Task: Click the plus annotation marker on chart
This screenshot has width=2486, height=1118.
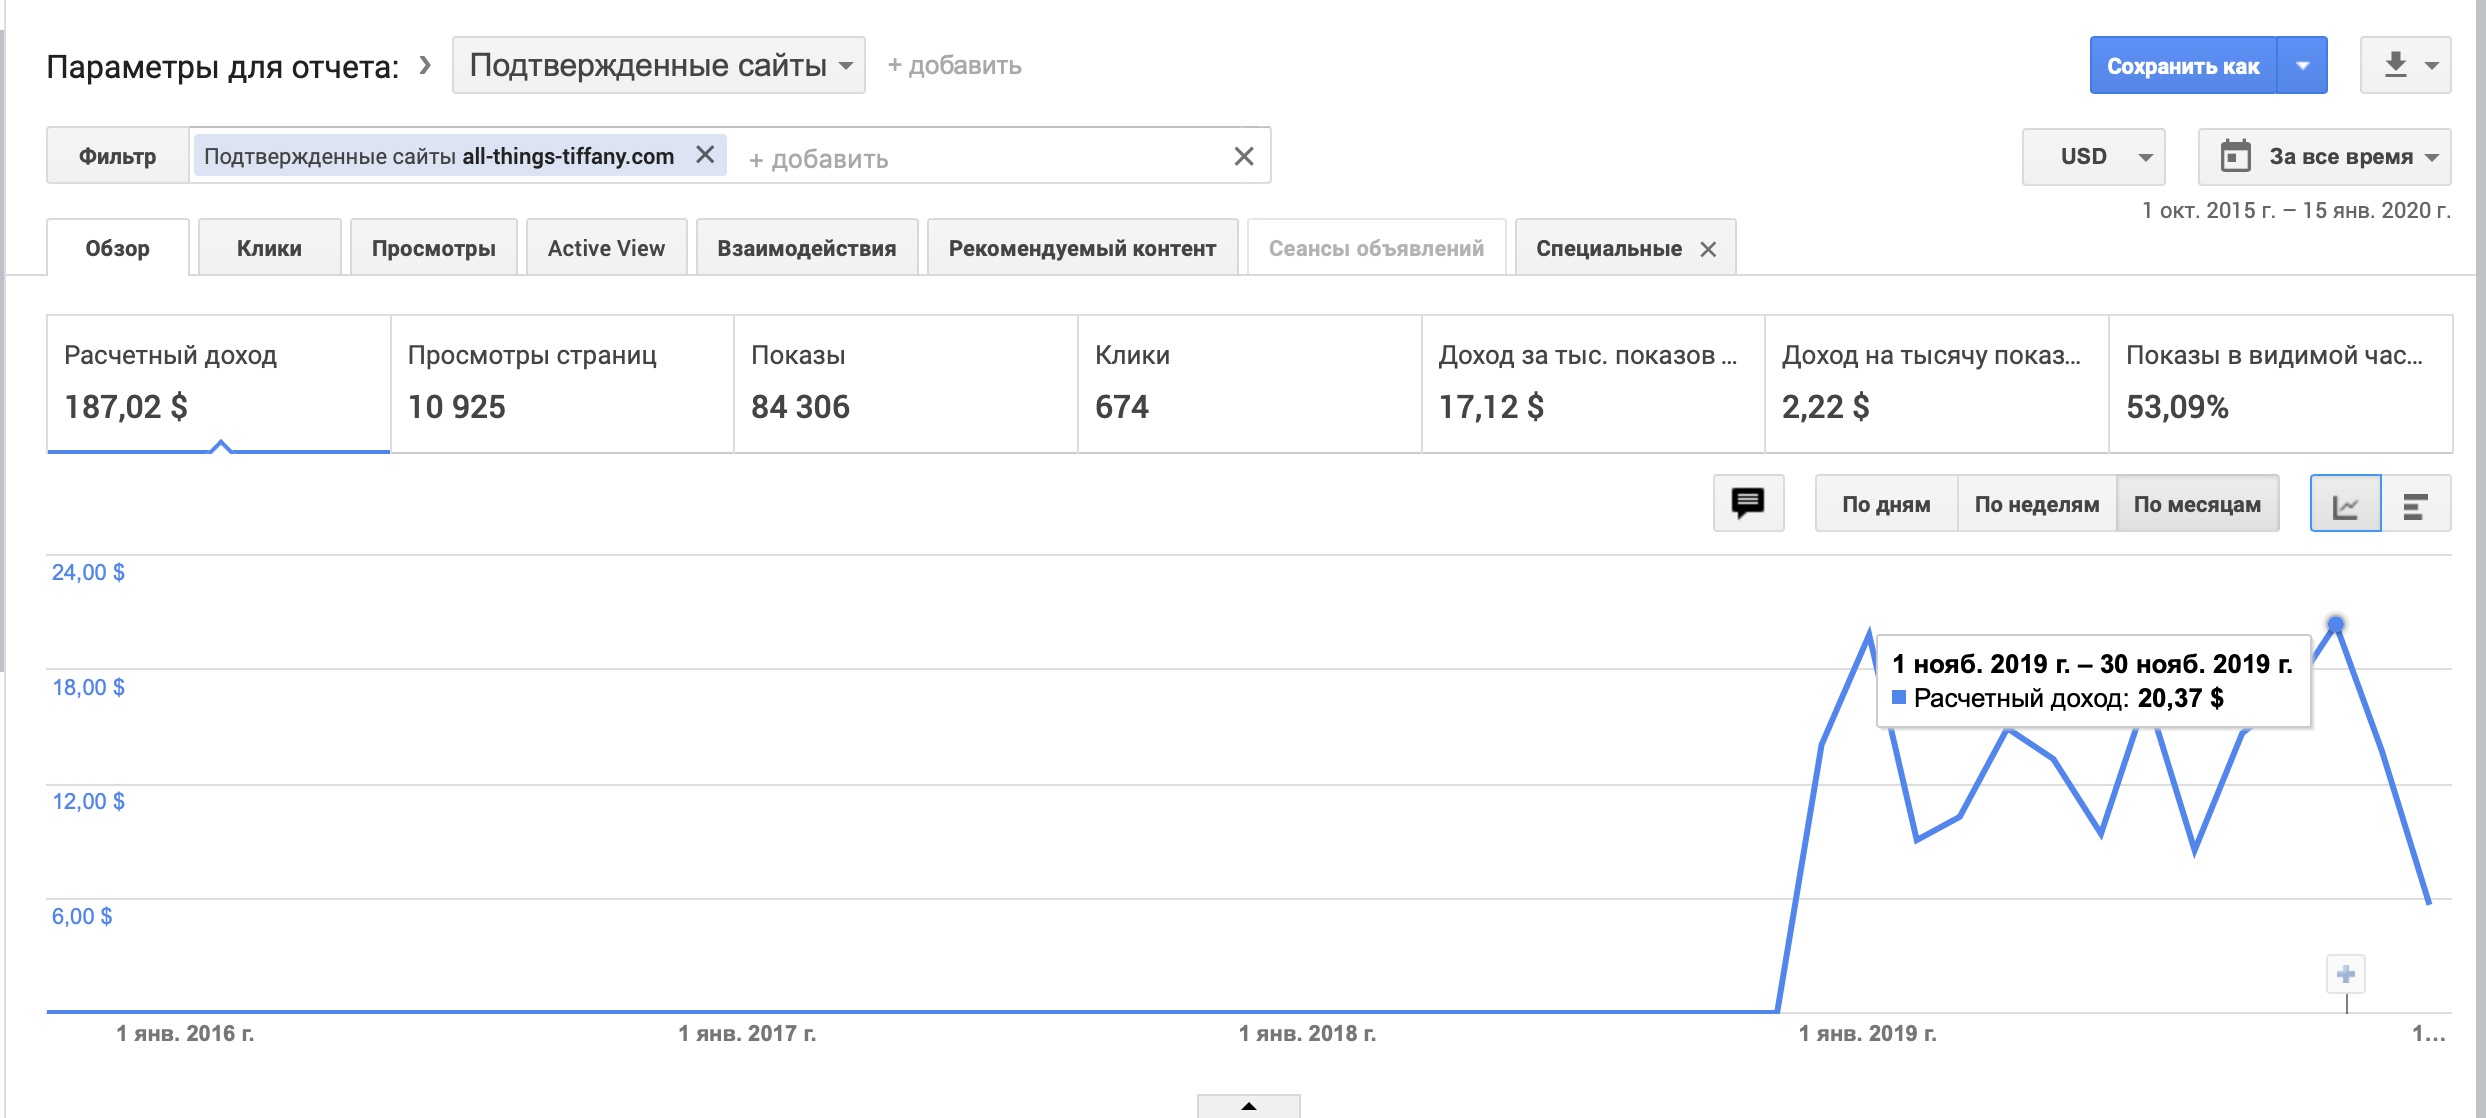Action: (x=2345, y=974)
